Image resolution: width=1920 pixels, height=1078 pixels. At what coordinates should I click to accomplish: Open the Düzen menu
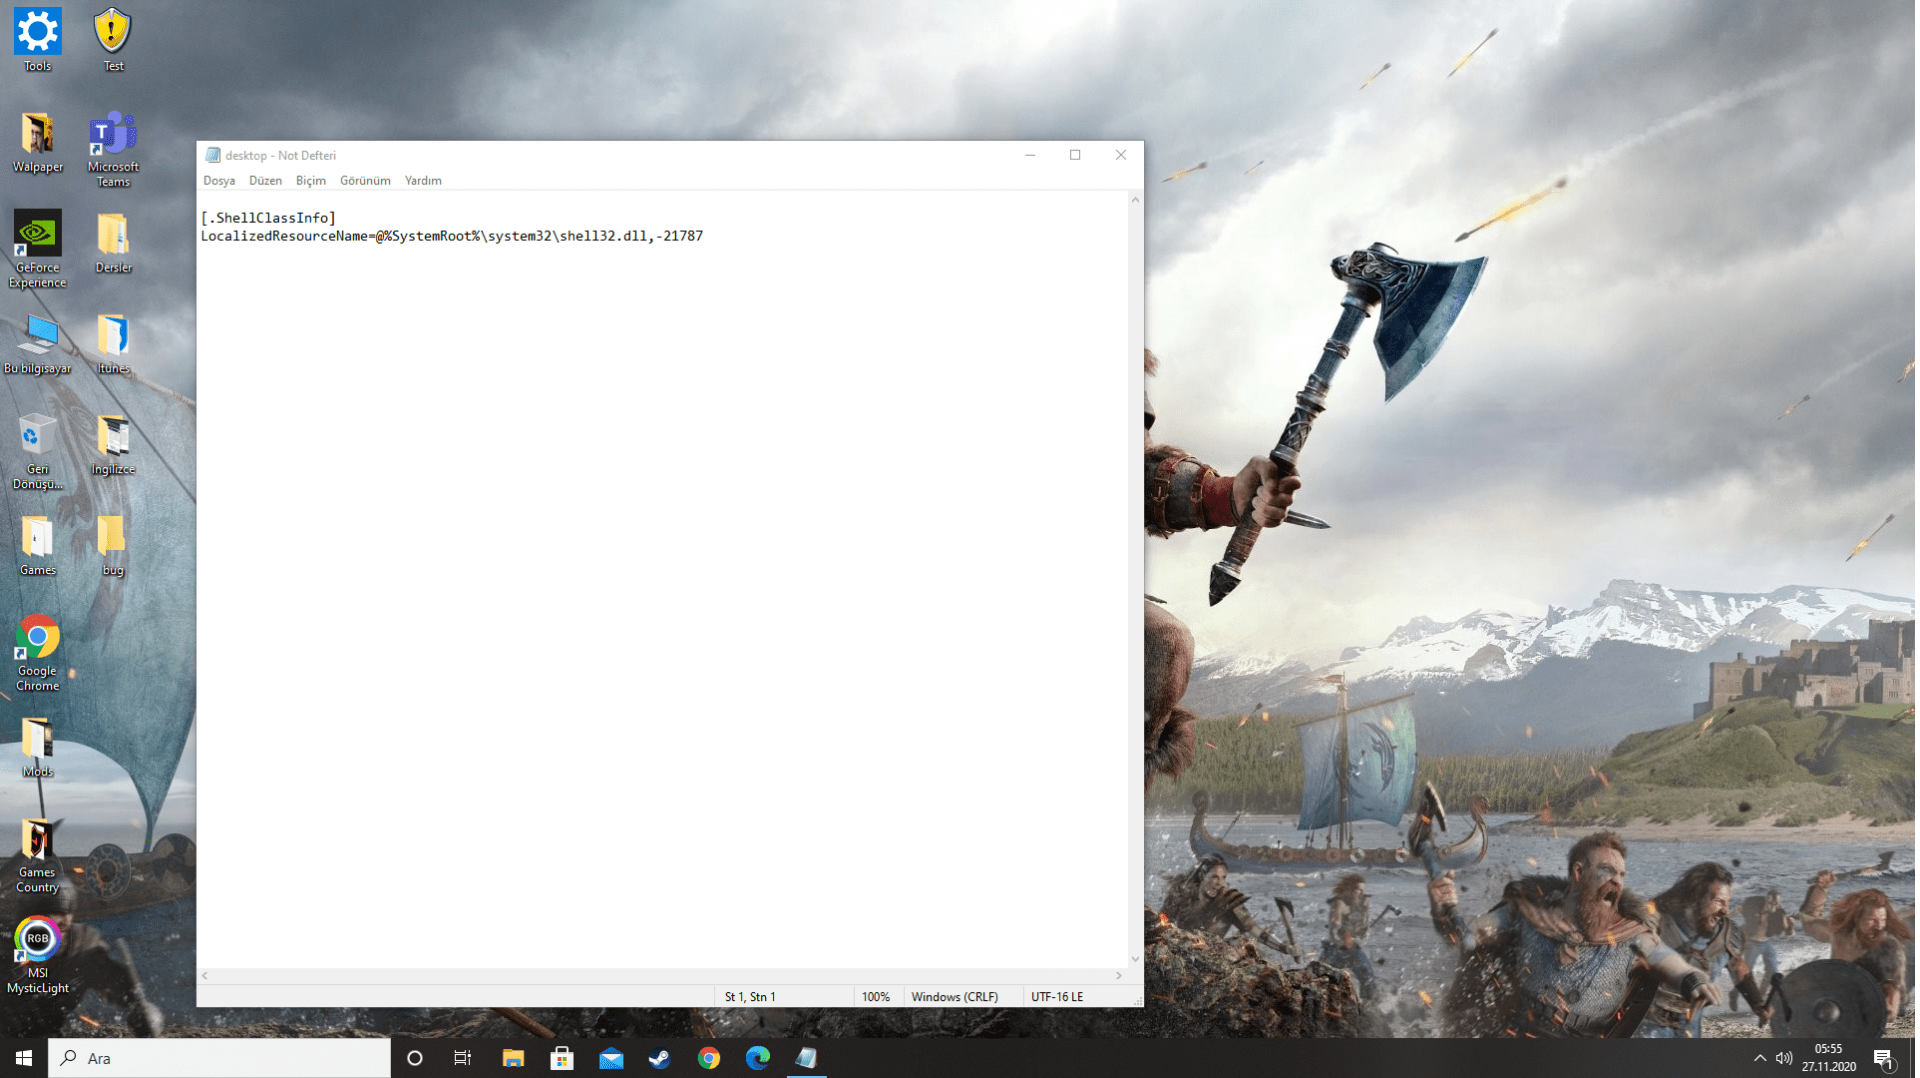pos(265,181)
